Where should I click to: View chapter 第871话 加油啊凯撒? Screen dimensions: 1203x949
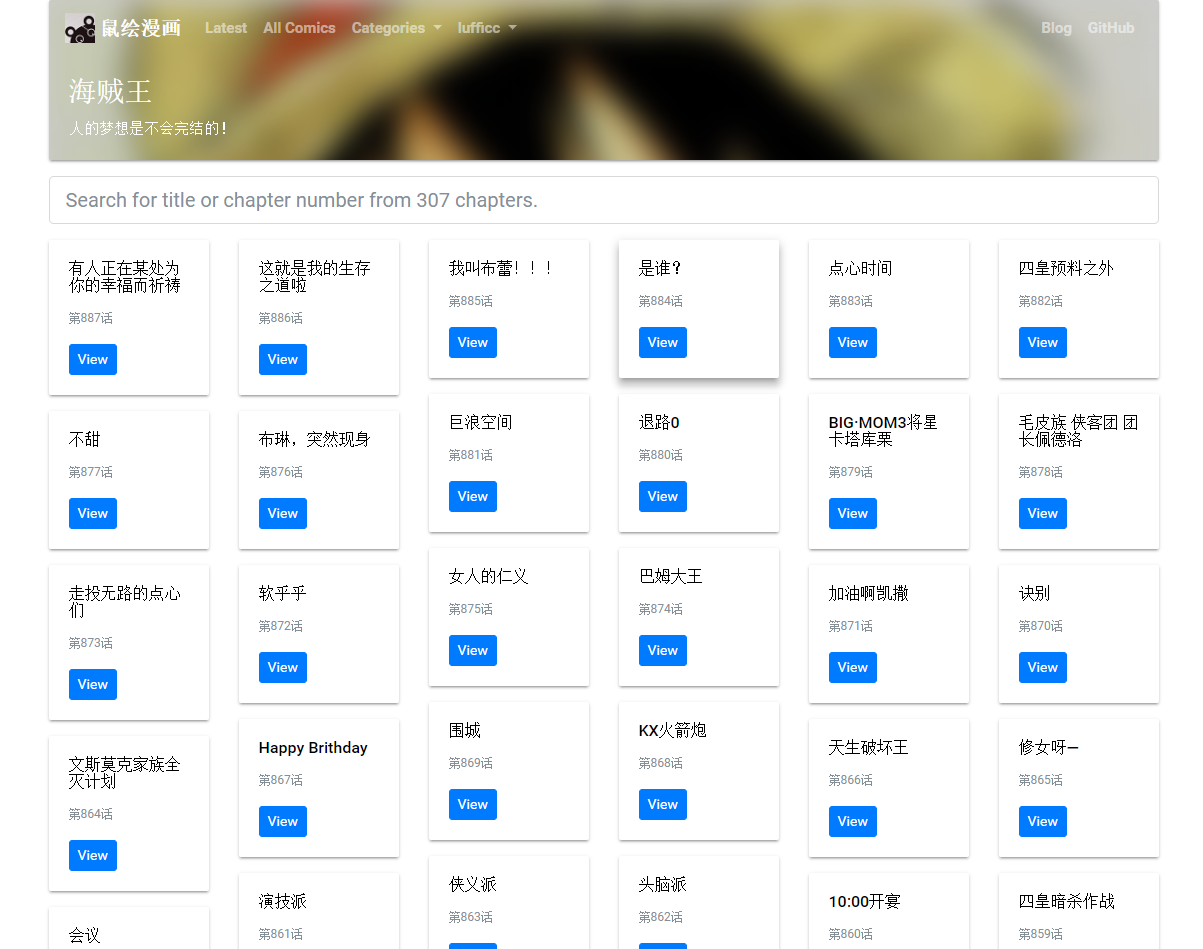coord(853,668)
